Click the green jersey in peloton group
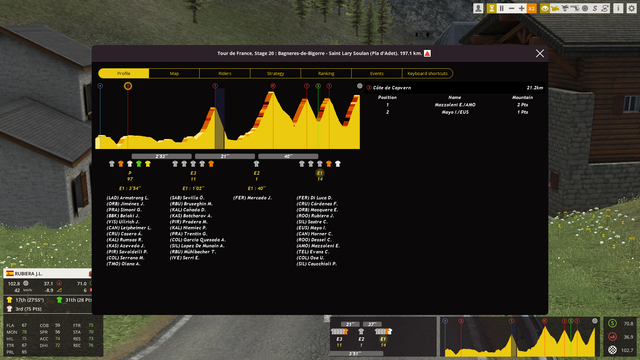Viewport: 640px width, 360px height. [x=139, y=164]
